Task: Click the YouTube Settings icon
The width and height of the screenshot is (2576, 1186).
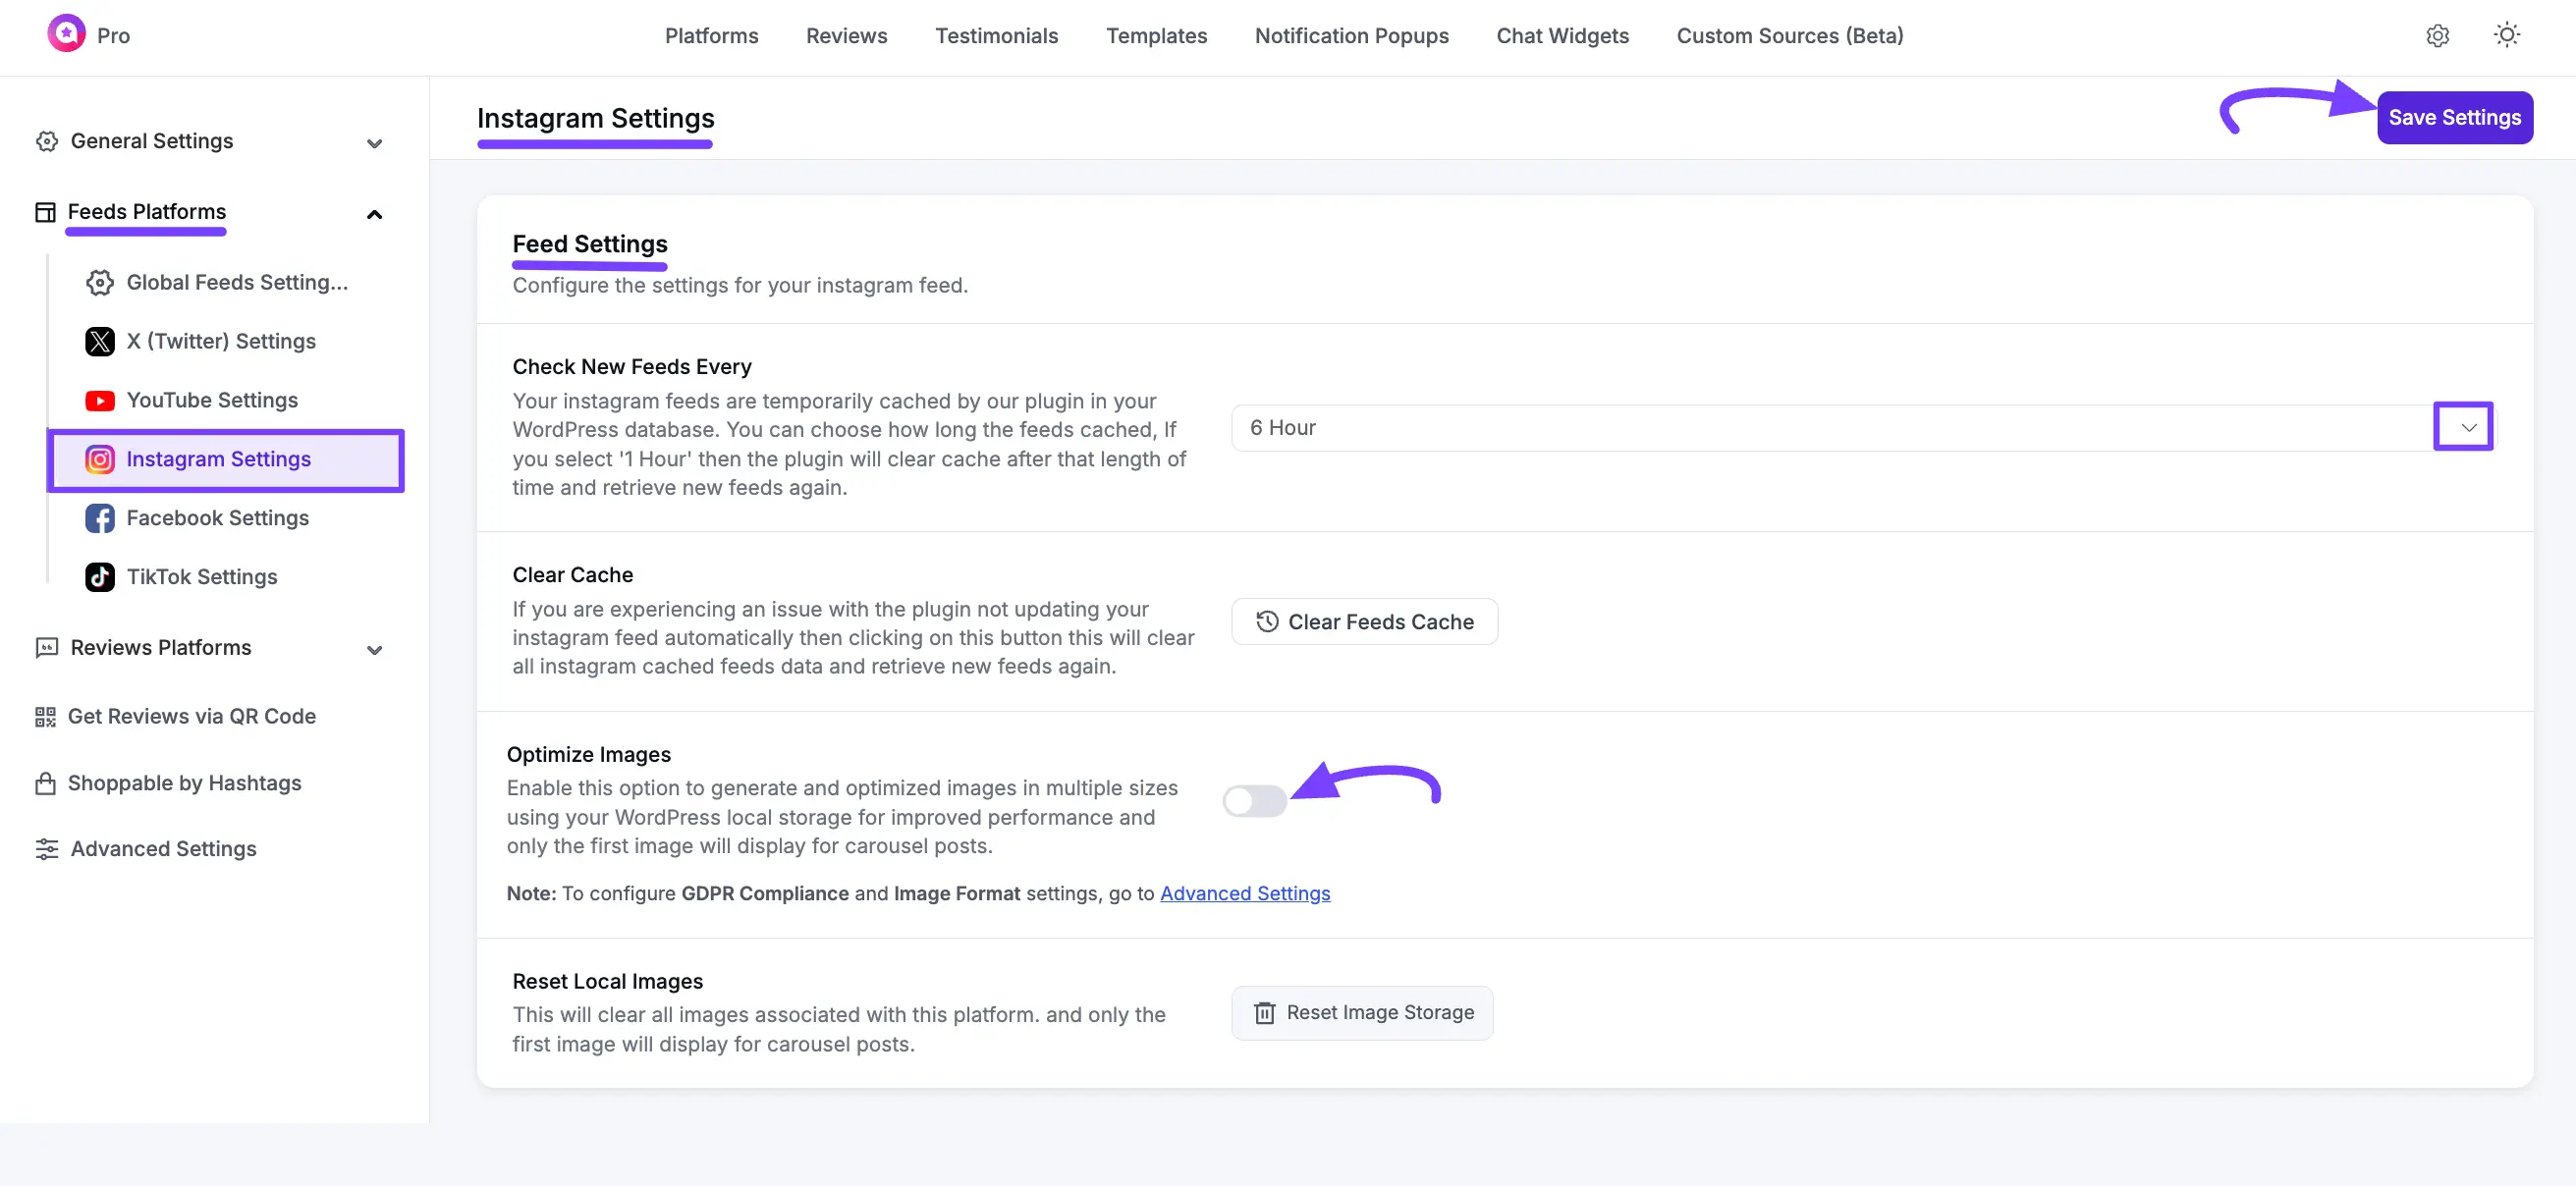Action: [x=99, y=400]
